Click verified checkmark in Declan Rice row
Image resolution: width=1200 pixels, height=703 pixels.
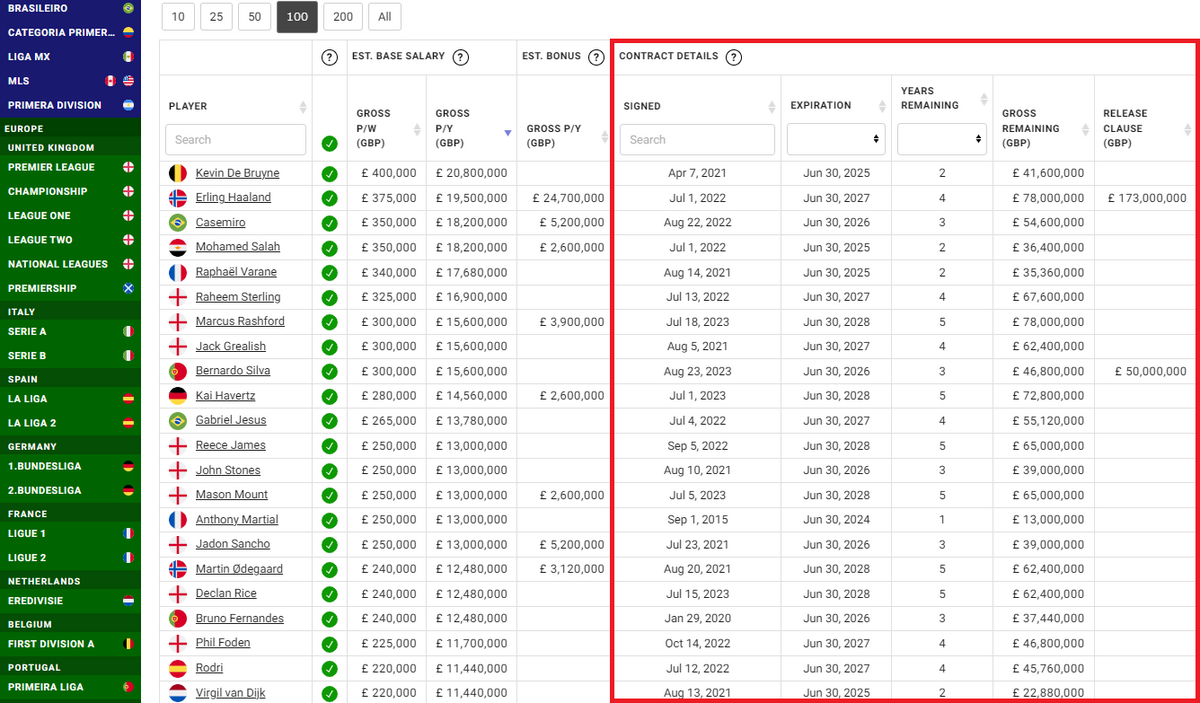tap(329, 594)
